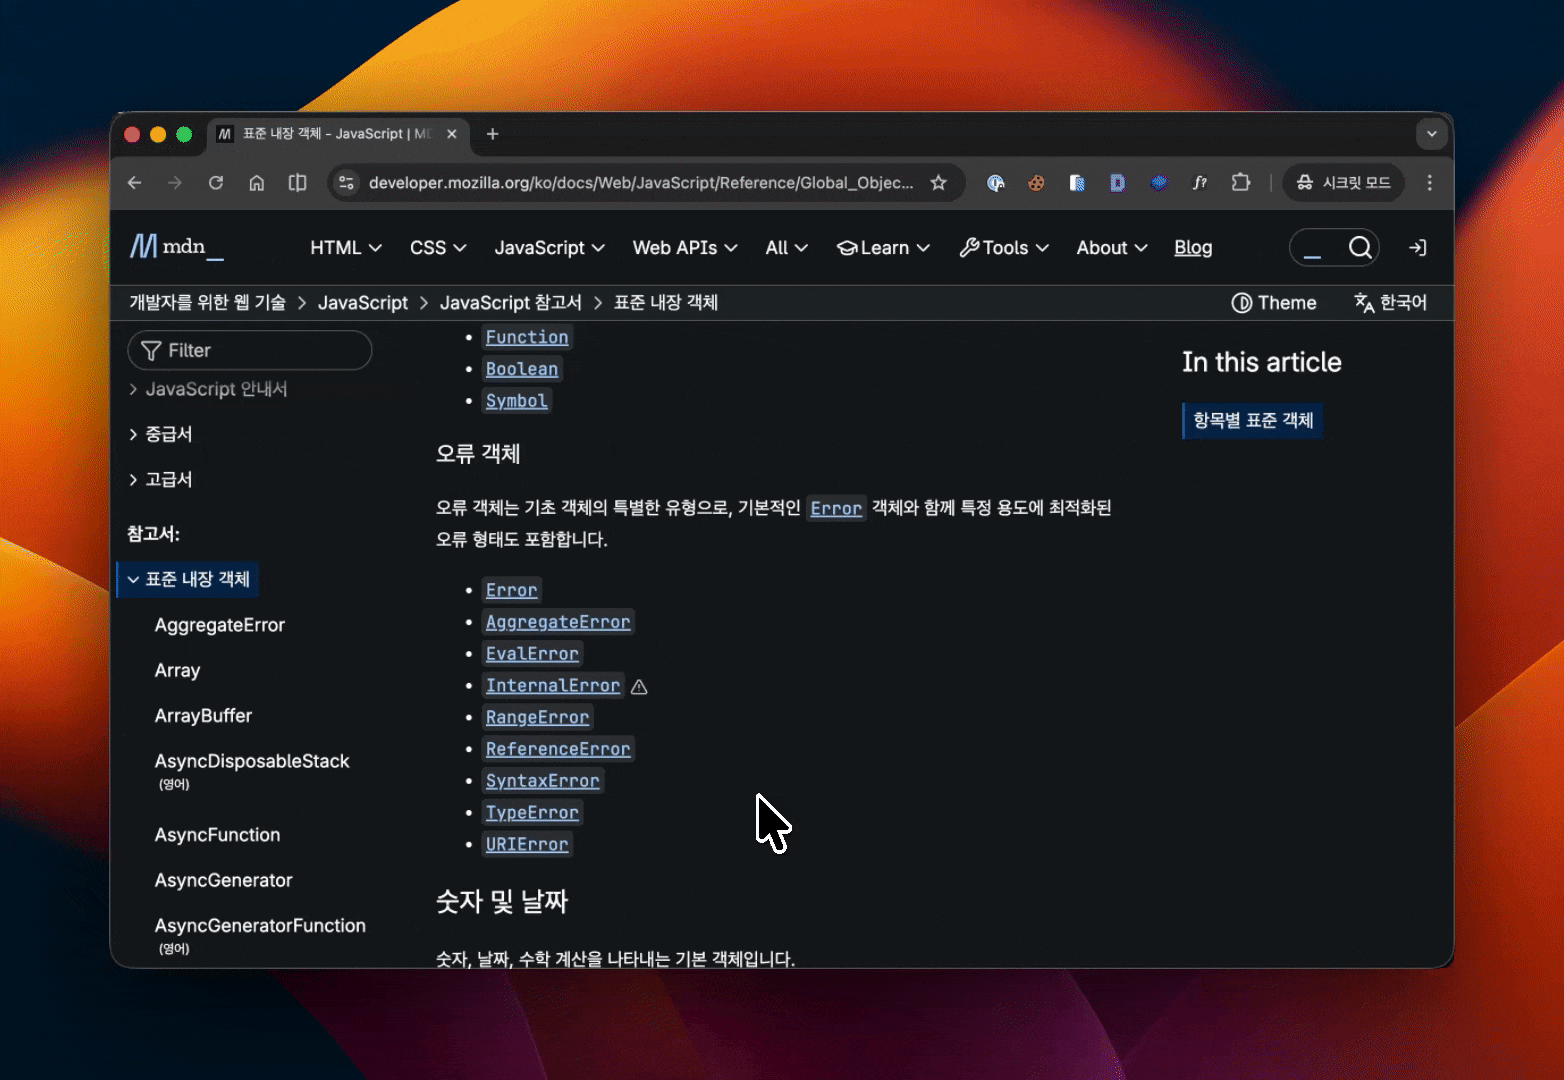Open the About navigation menu
1564x1080 pixels.
coord(1112,248)
